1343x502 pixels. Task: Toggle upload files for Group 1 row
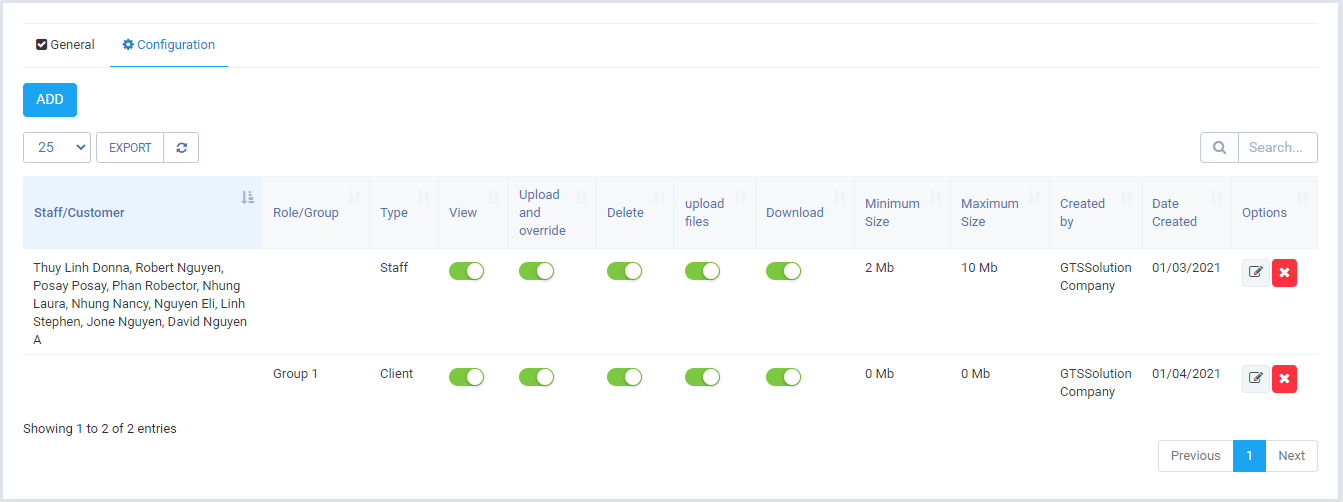pos(702,377)
